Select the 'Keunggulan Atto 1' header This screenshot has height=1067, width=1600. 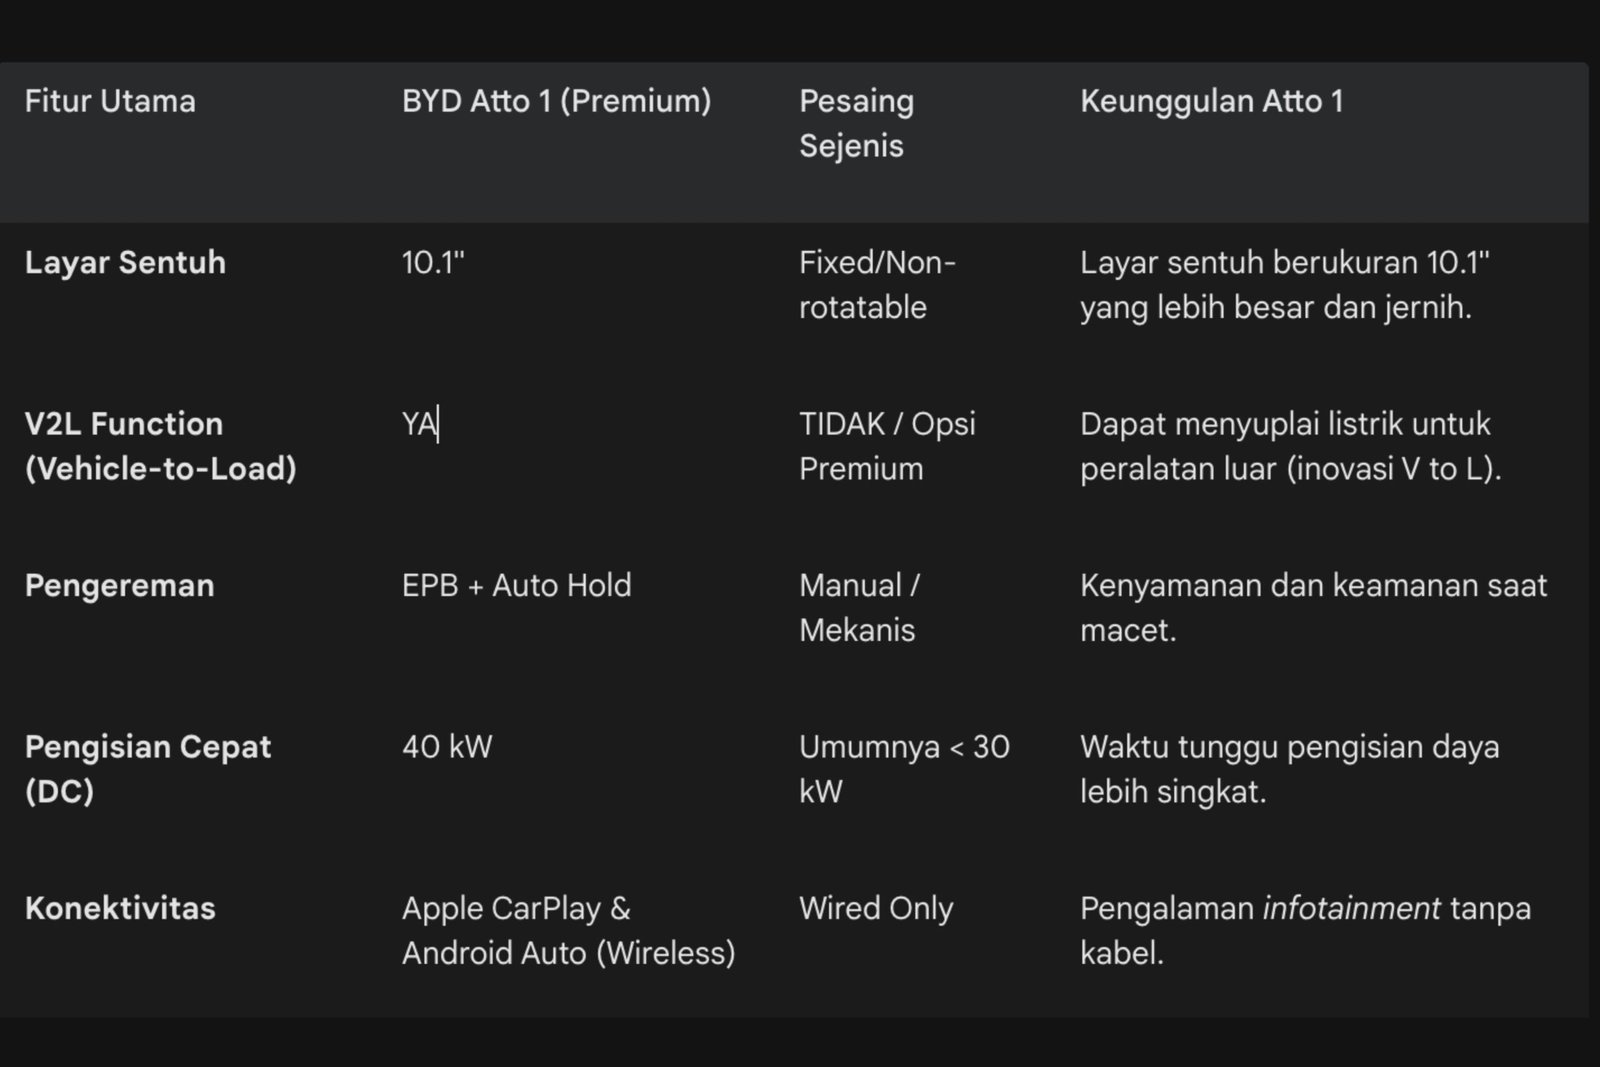pyautogui.click(x=1211, y=101)
